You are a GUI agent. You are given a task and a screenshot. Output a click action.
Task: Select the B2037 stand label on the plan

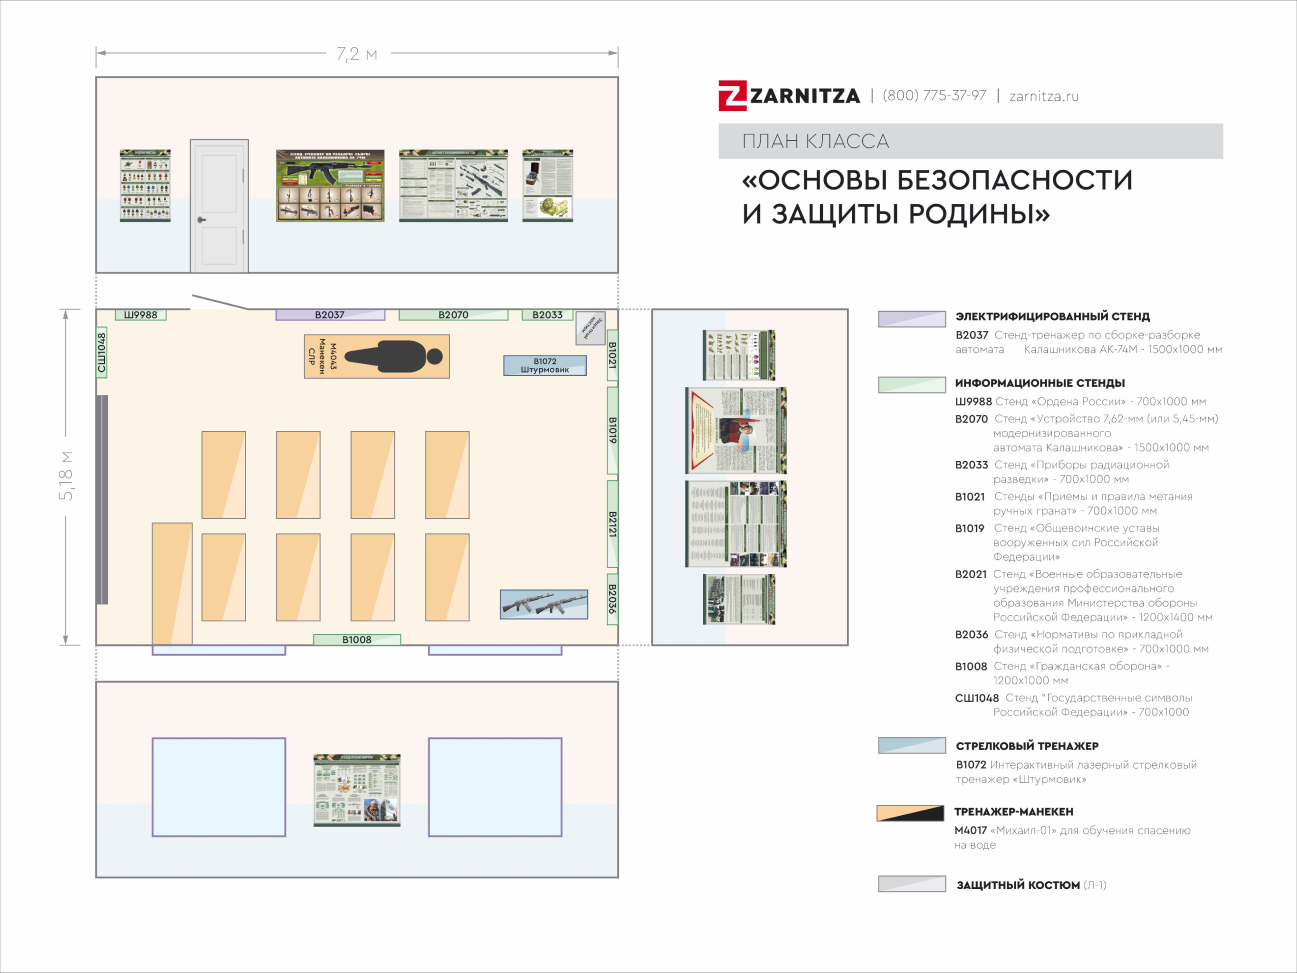click(330, 315)
